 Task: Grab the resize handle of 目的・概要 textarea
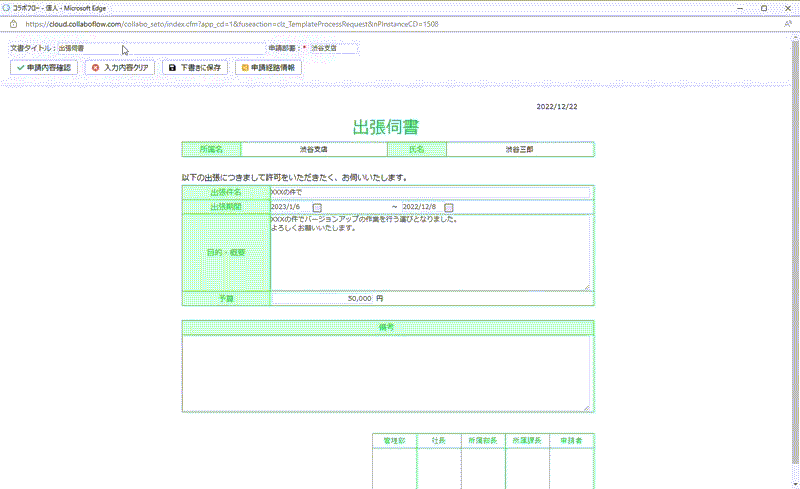point(587,287)
